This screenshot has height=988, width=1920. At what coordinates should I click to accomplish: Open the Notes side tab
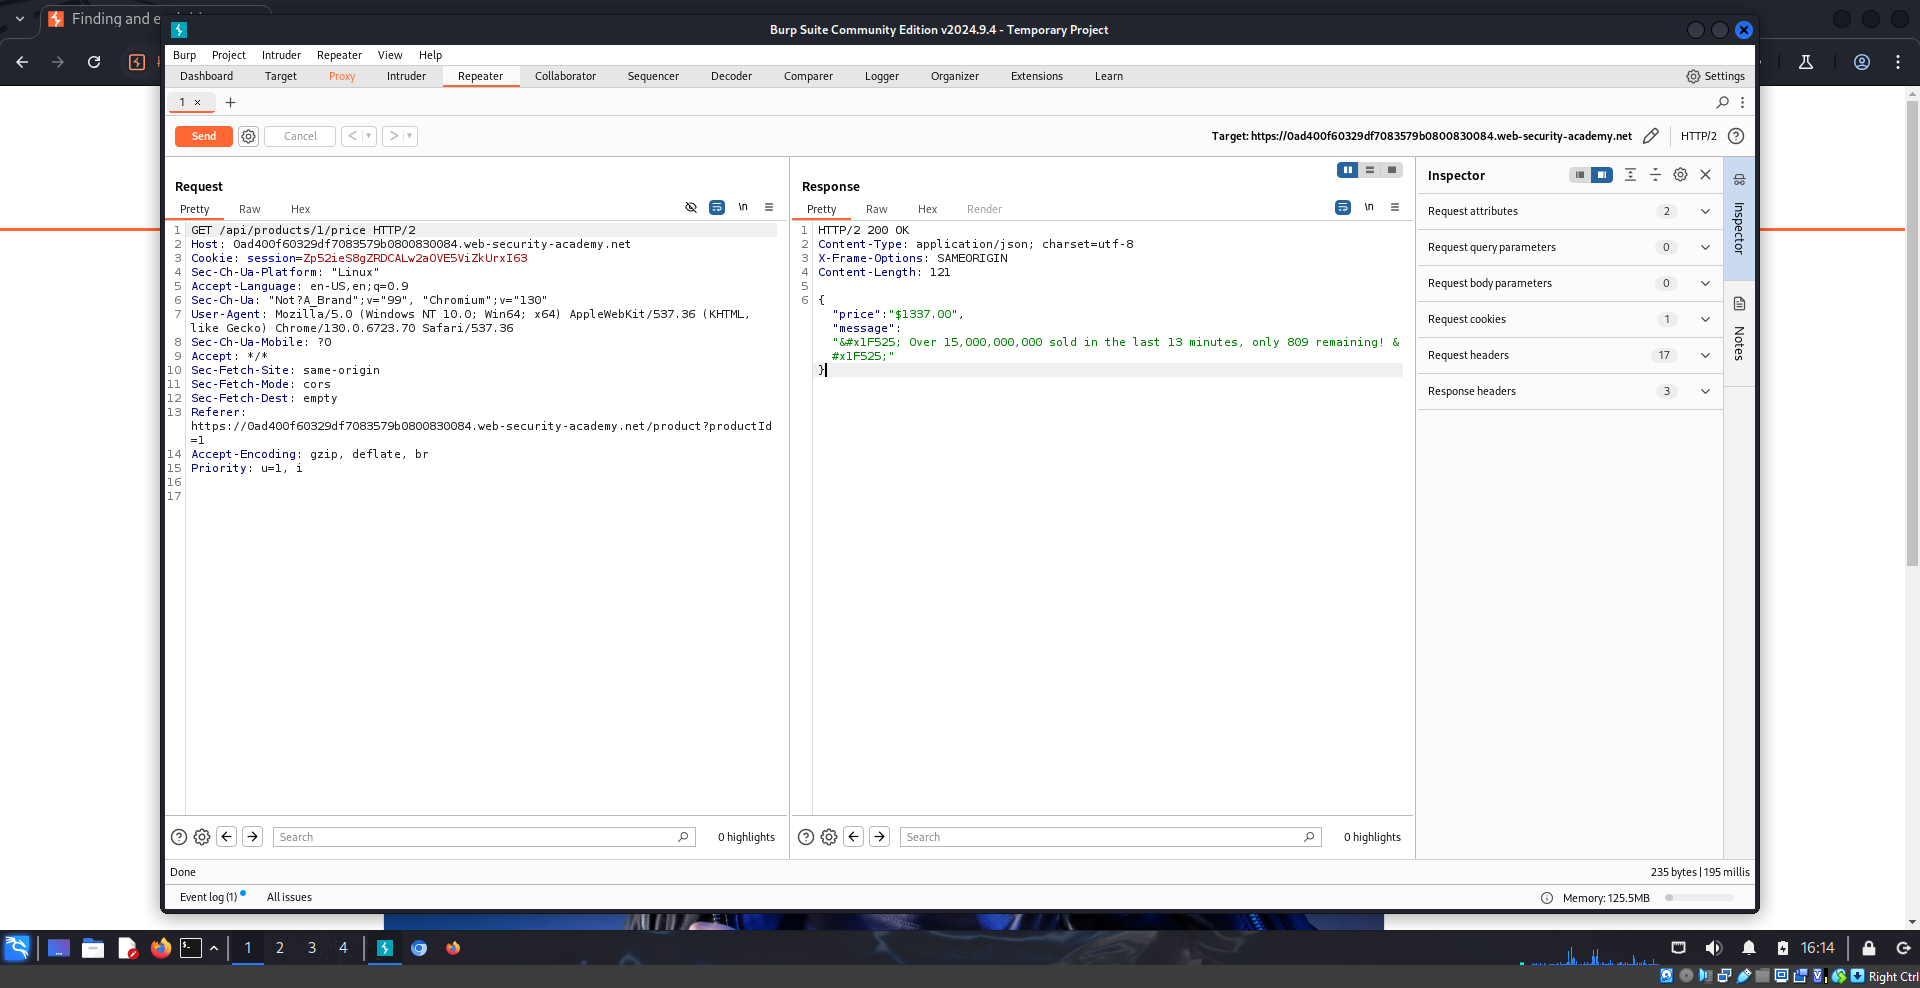1739,334
